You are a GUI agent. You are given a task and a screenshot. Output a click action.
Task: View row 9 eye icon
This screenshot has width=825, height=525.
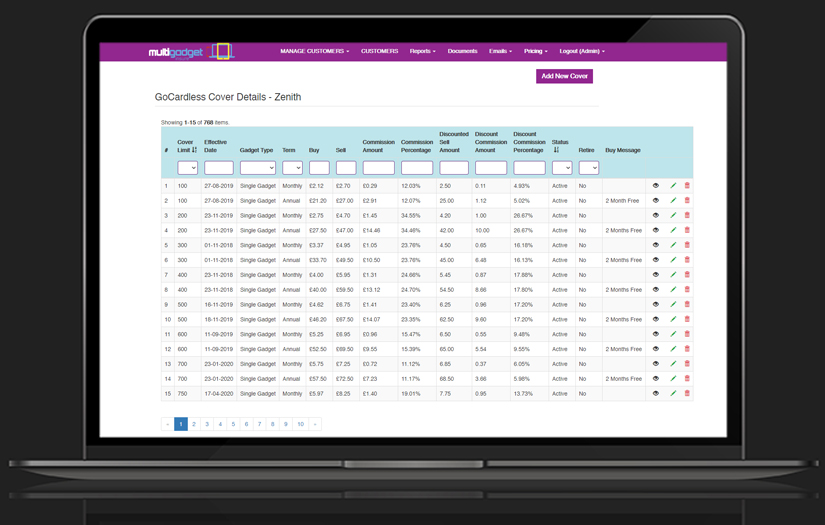click(x=656, y=304)
